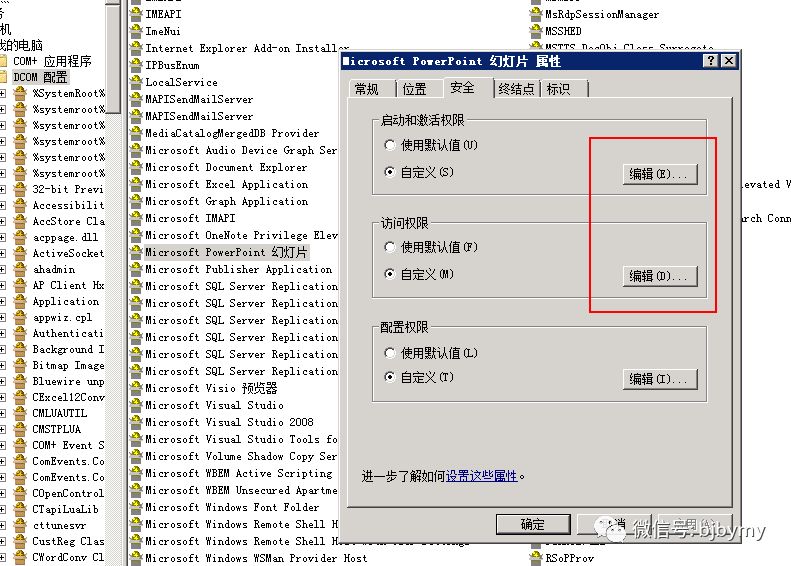Click the MSSHED item icon

pyautogui.click(x=536, y=31)
